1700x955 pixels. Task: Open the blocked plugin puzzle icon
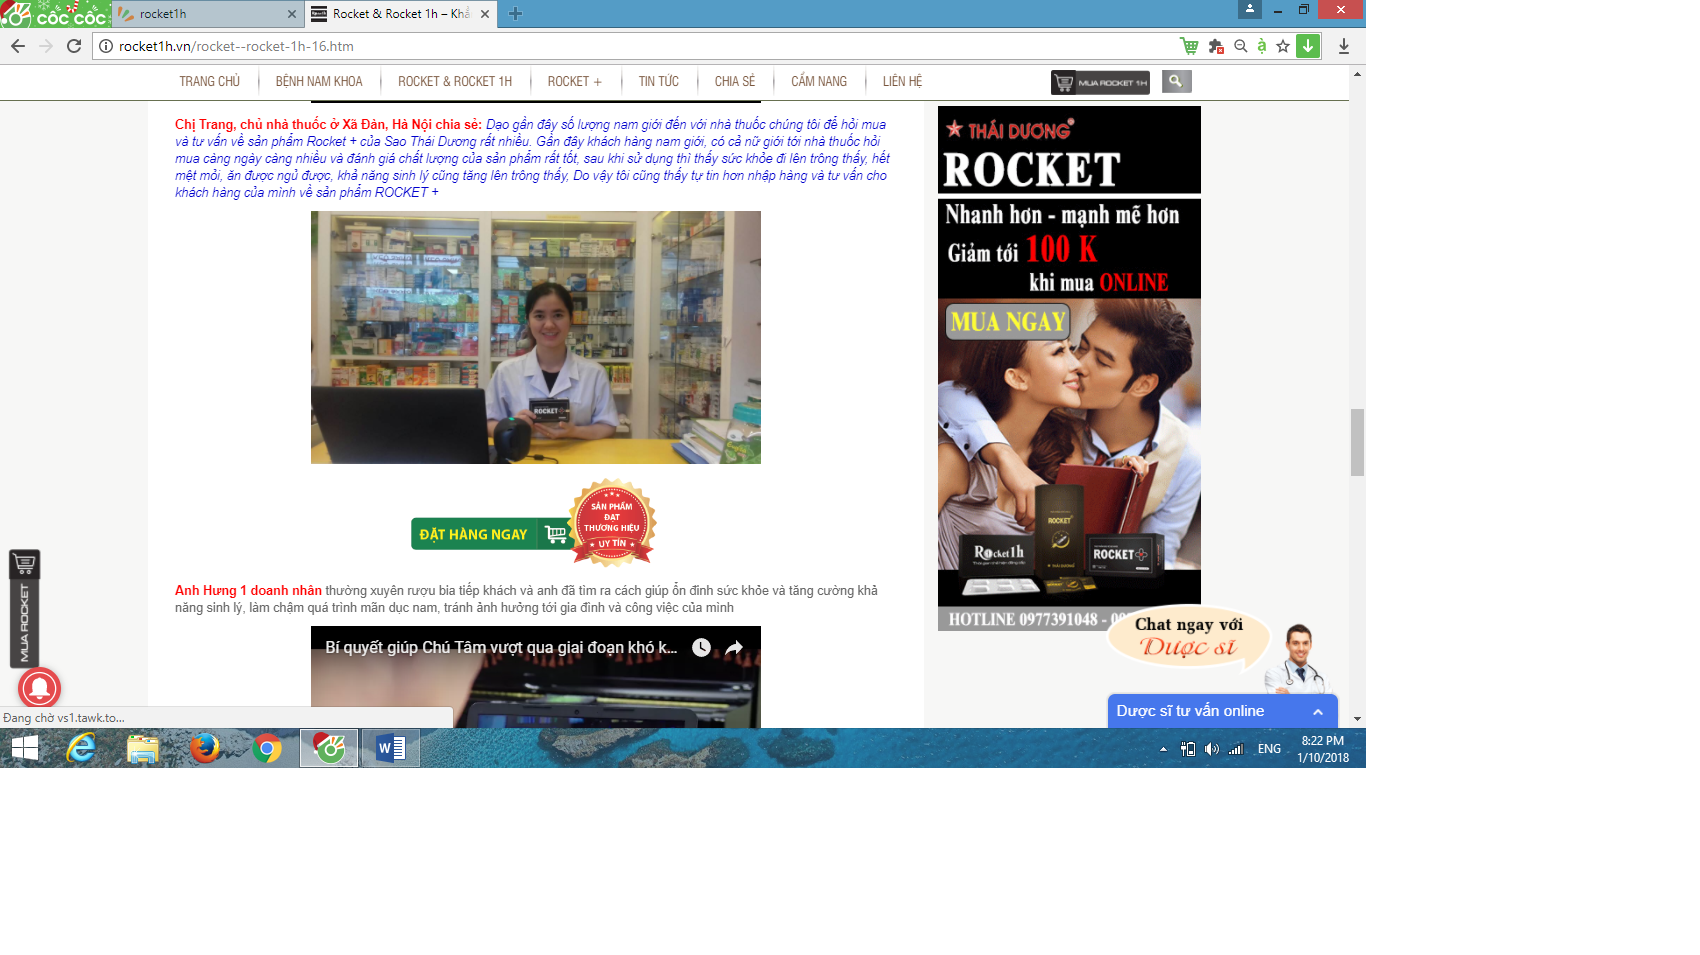tap(1216, 46)
